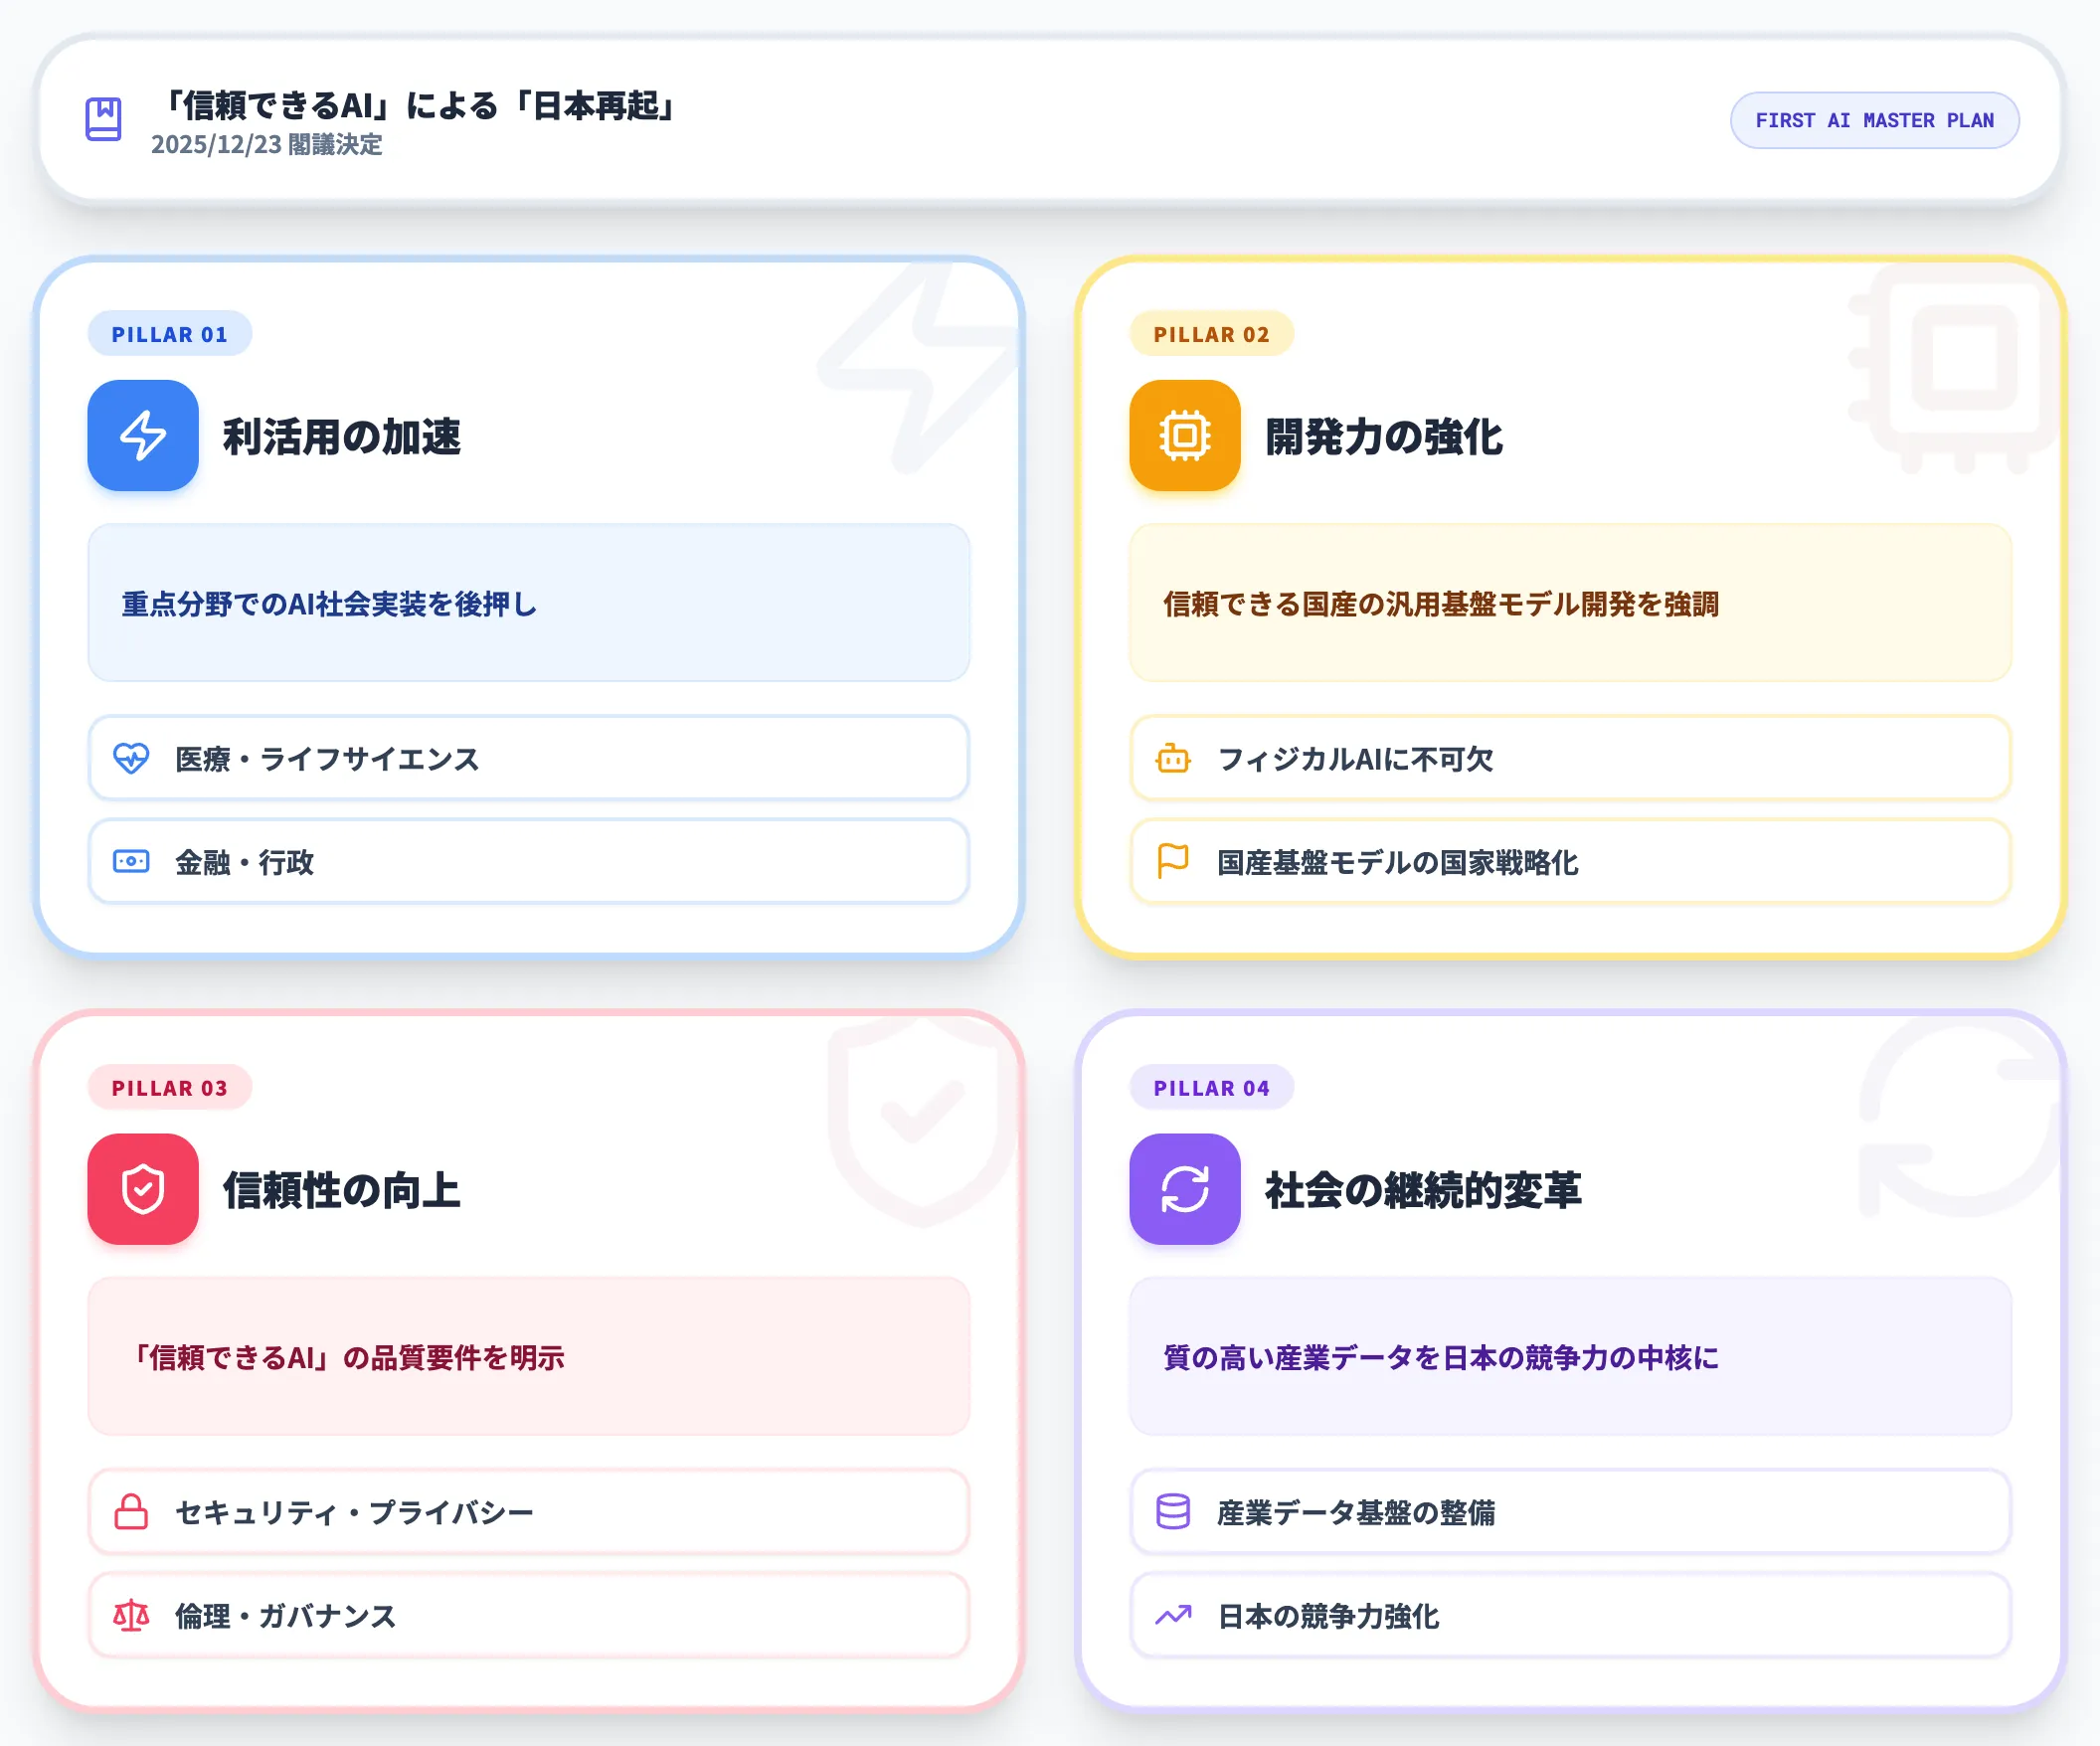Click the robot icon beside フィジカルAI
The height and width of the screenshot is (1746, 2100).
(x=1173, y=758)
